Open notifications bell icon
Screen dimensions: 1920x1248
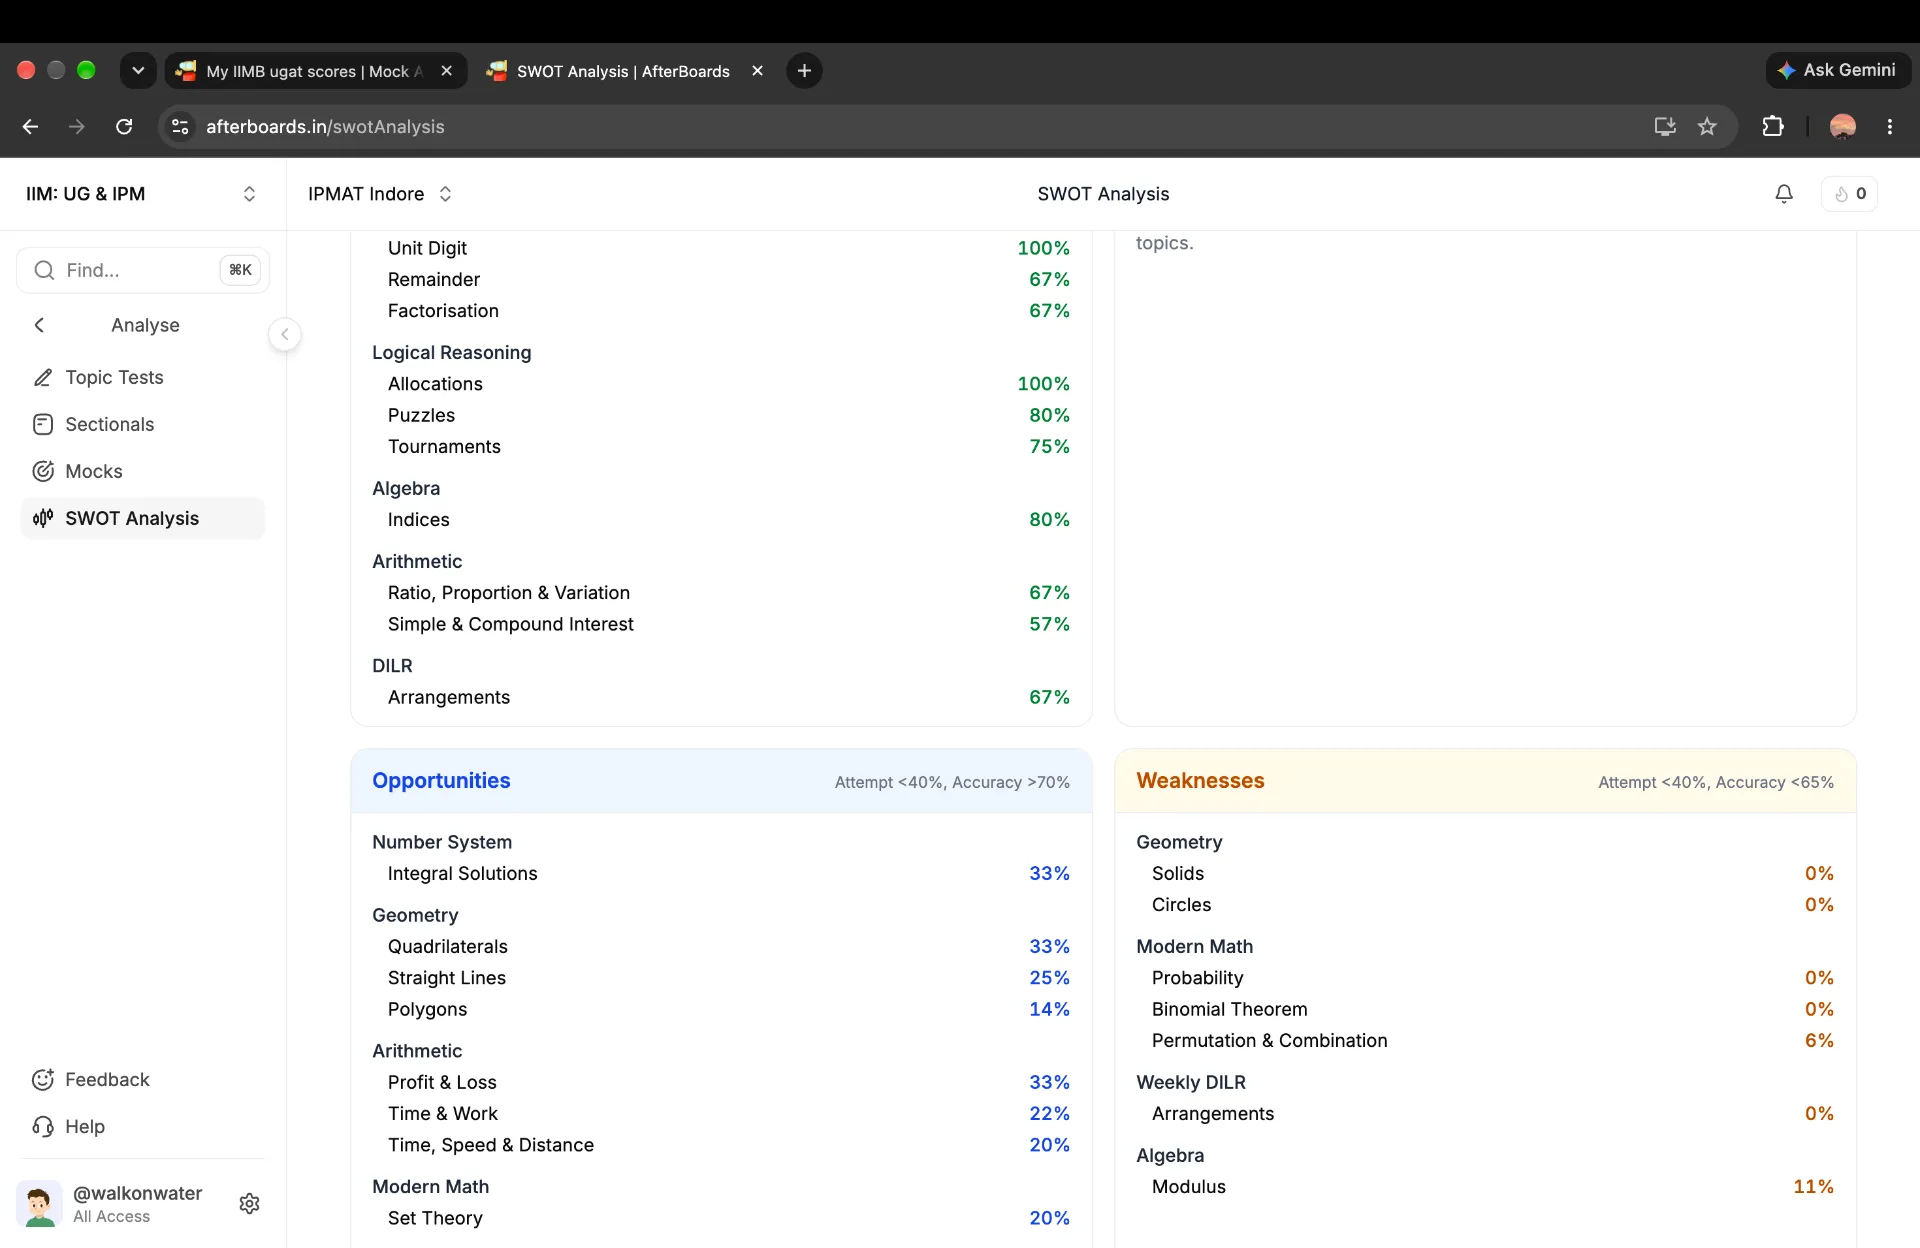point(1783,194)
